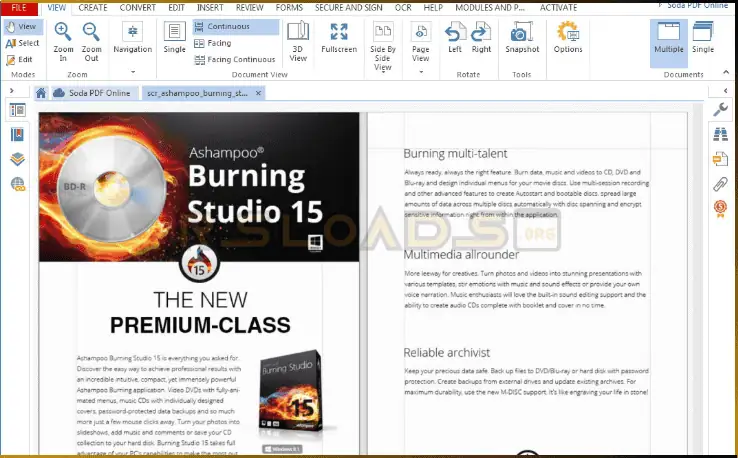Screen dimensions: 738x458
Task: Open the Options gear button
Action: point(567,37)
